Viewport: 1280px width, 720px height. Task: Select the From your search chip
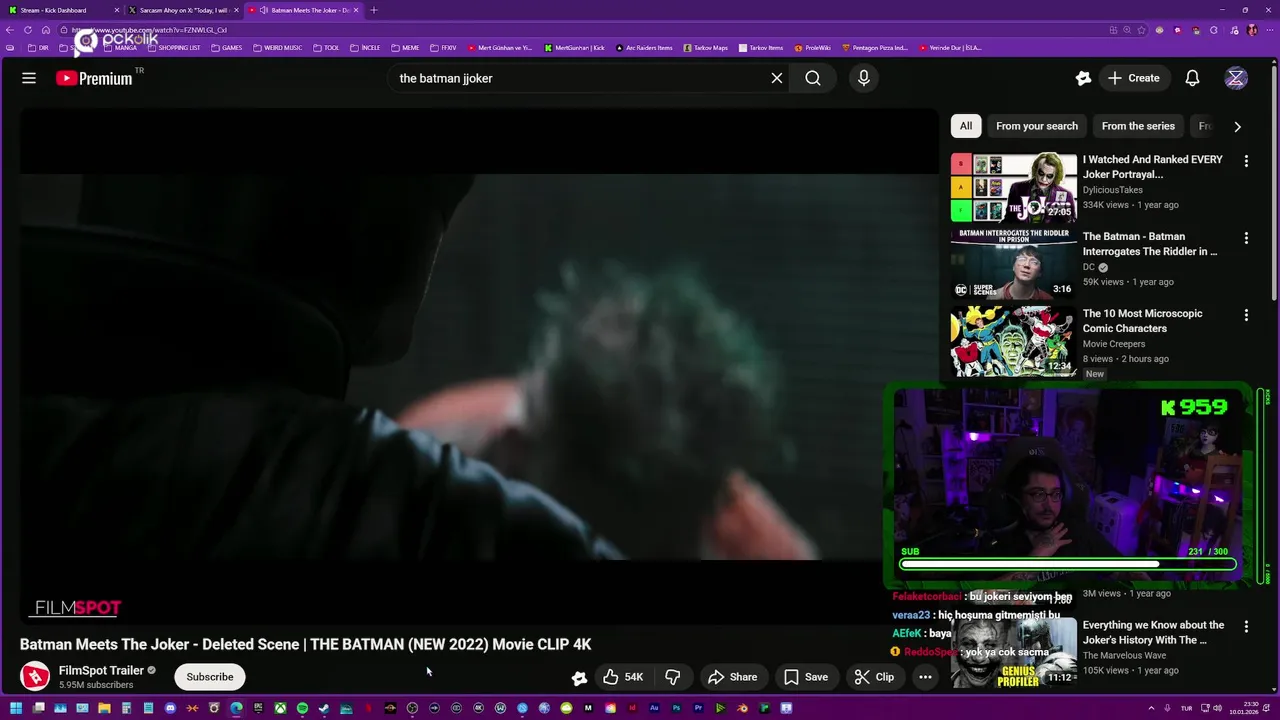pyautogui.click(x=1037, y=126)
